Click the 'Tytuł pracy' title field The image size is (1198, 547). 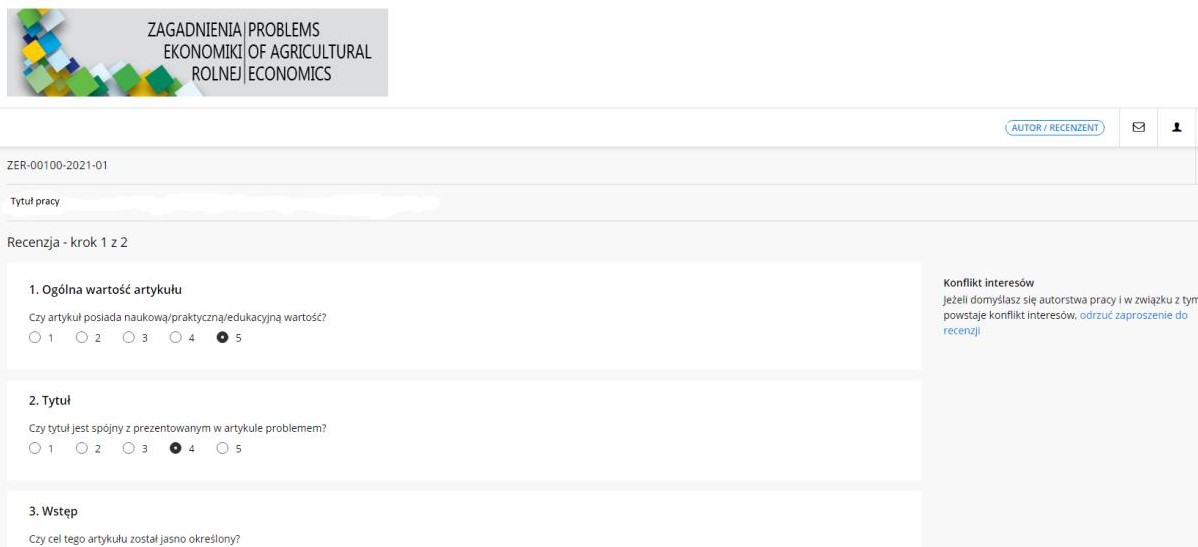coord(224,202)
